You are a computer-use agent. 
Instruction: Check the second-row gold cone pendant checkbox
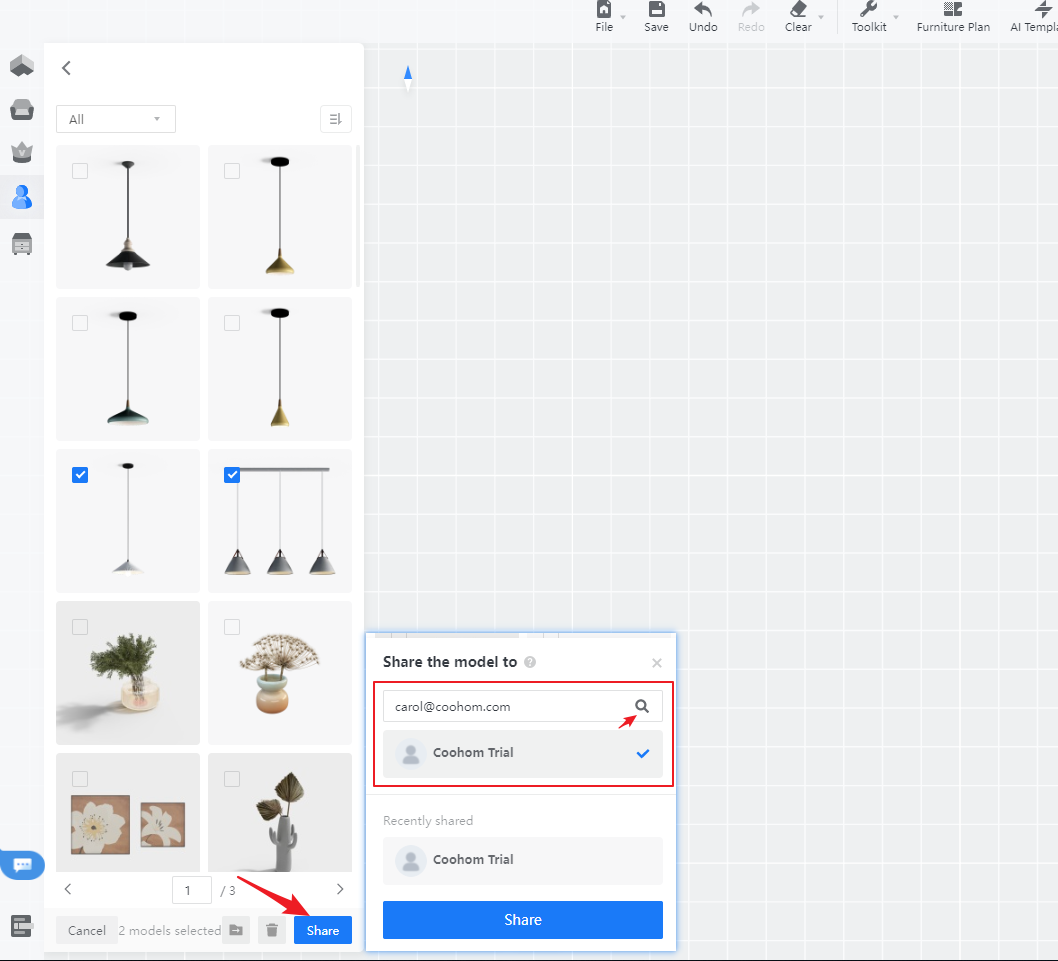tap(231, 323)
